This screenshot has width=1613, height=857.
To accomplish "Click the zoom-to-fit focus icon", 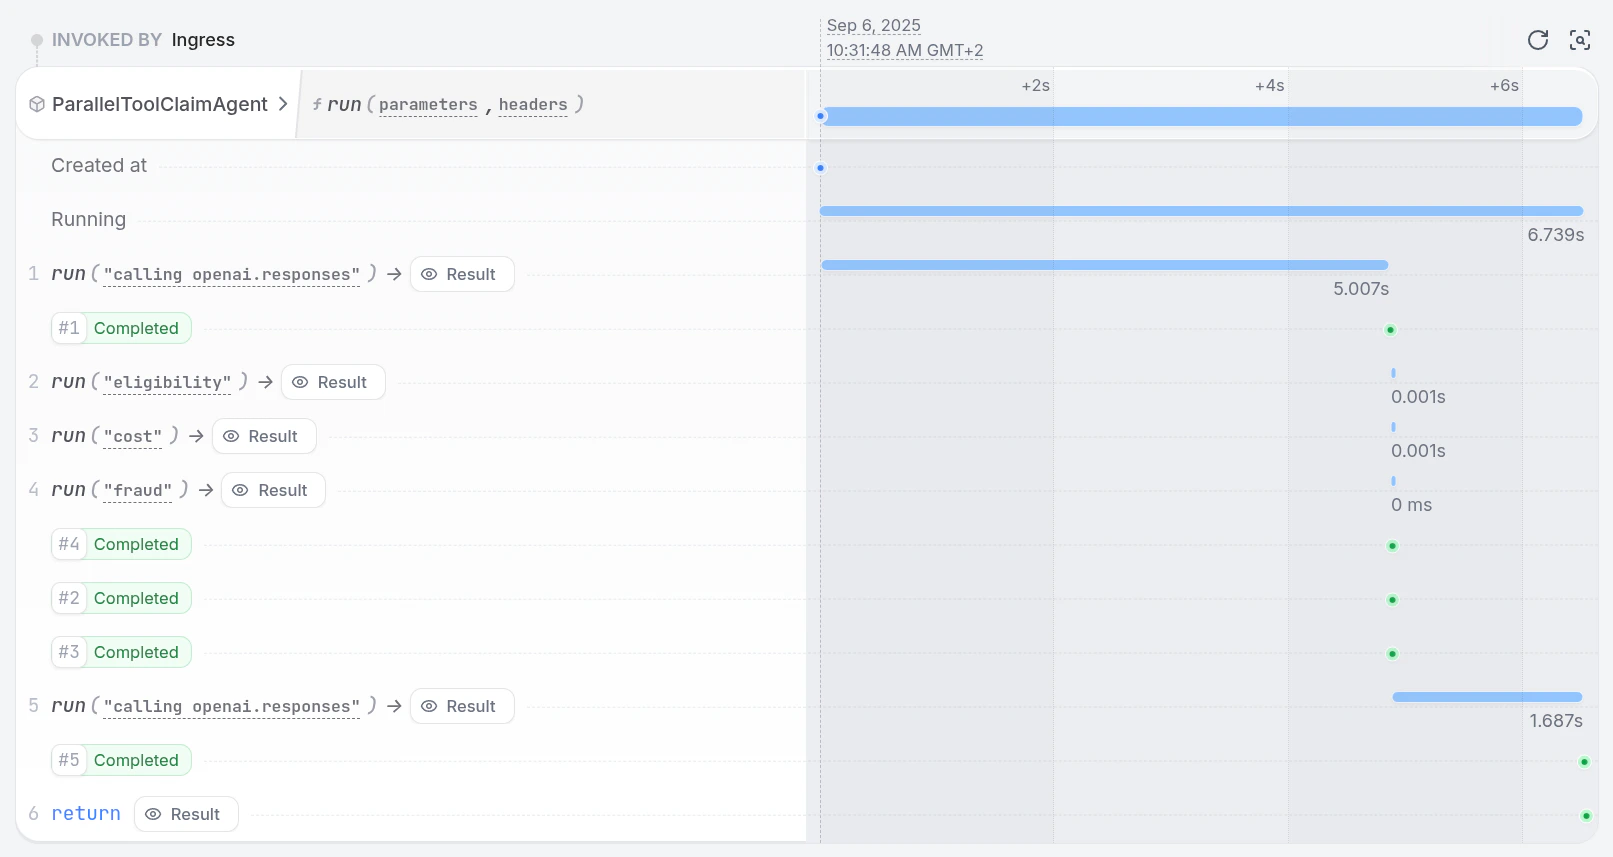I will [x=1580, y=40].
